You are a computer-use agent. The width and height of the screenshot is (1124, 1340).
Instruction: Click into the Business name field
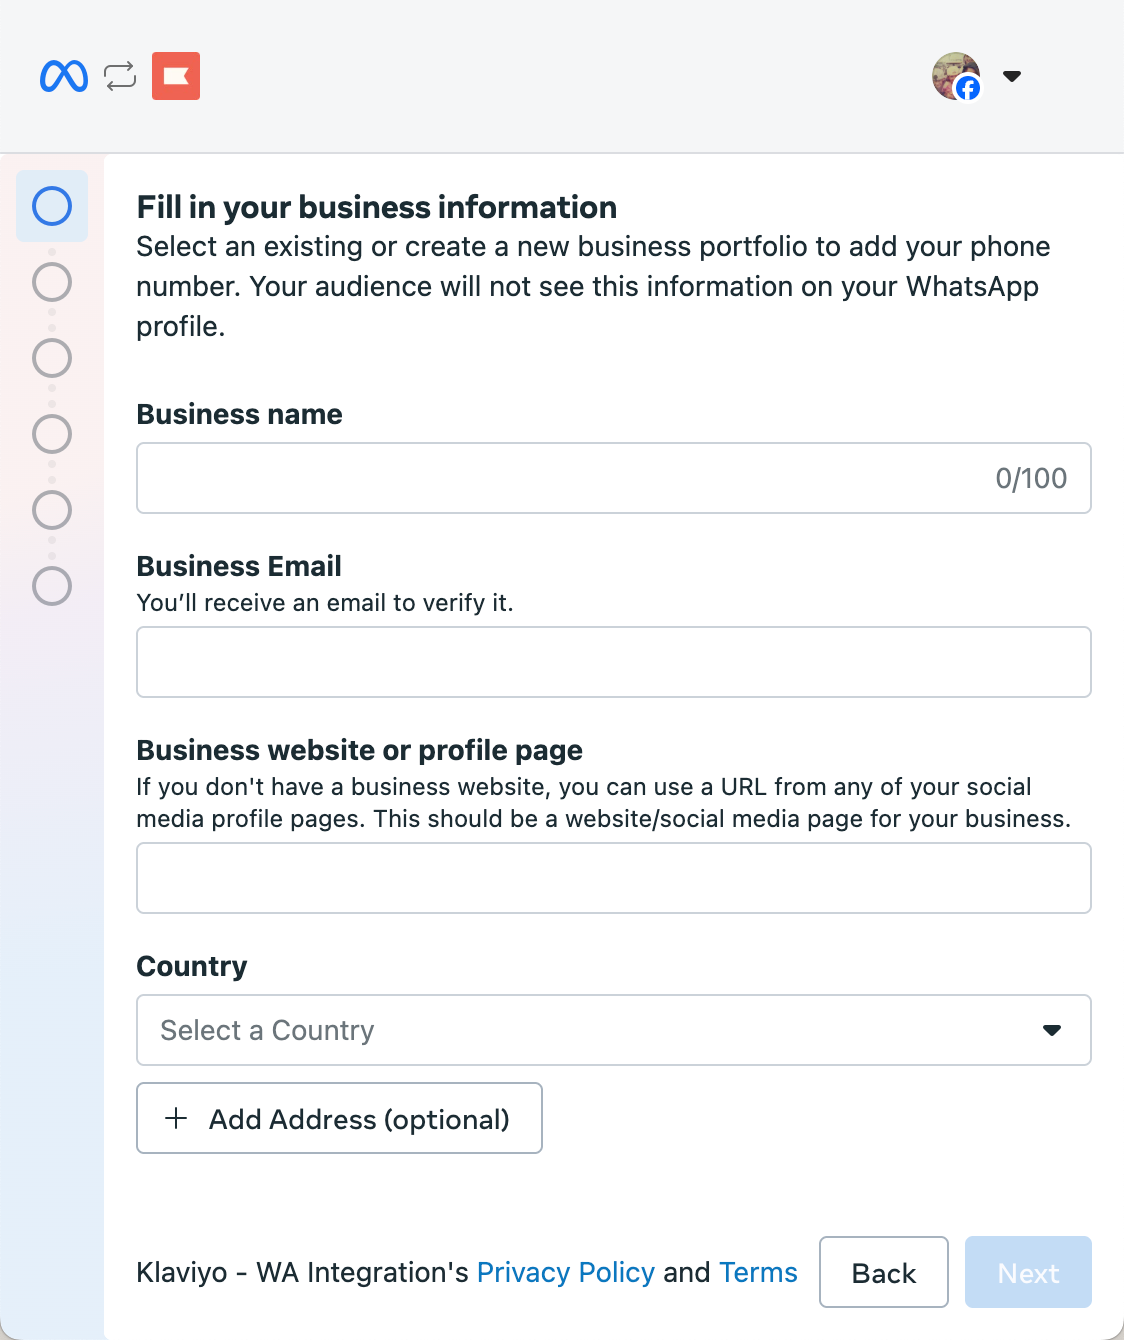(x=560, y=478)
